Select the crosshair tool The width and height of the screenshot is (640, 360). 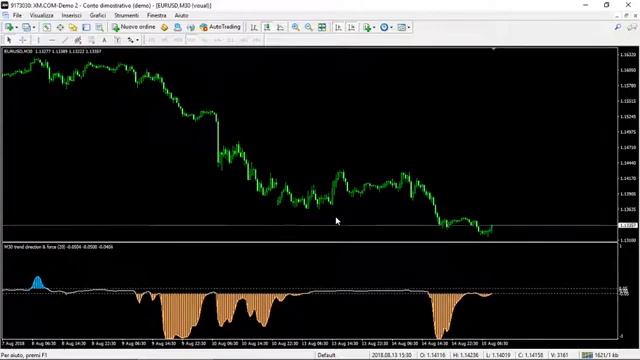[22, 40]
